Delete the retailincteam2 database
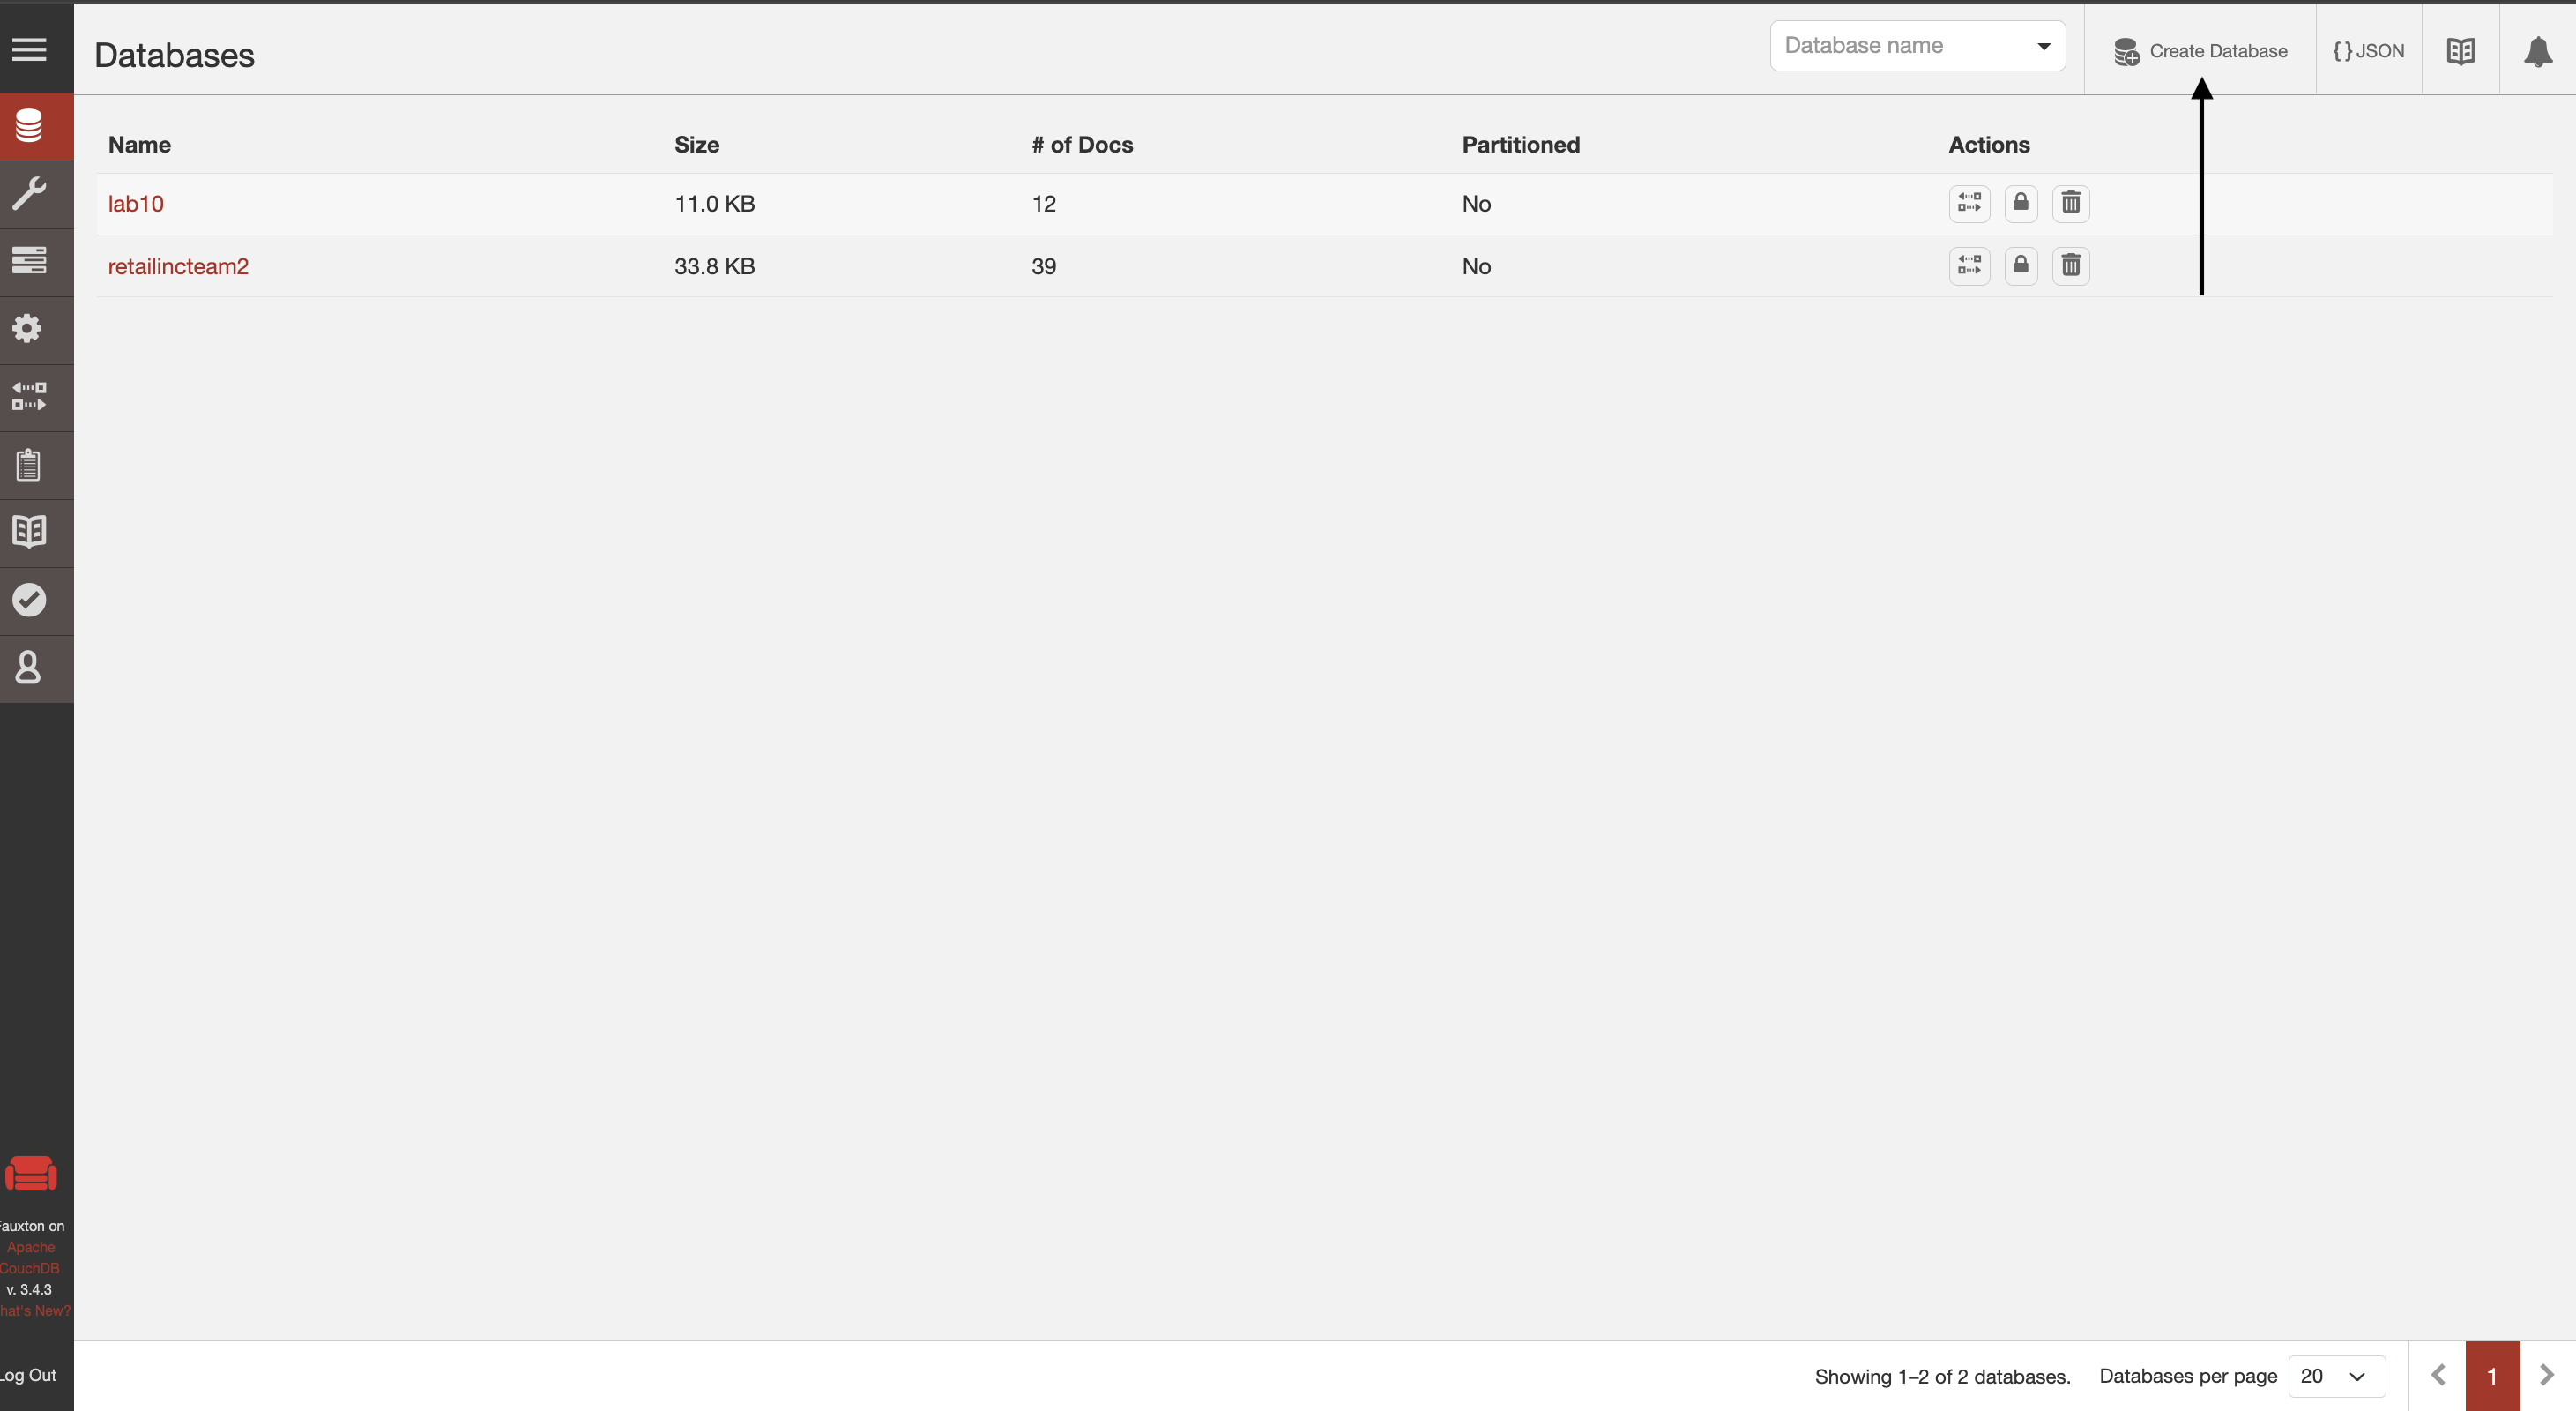Image resolution: width=2576 pixels, height=1411 pixels. click(2071, 265)
